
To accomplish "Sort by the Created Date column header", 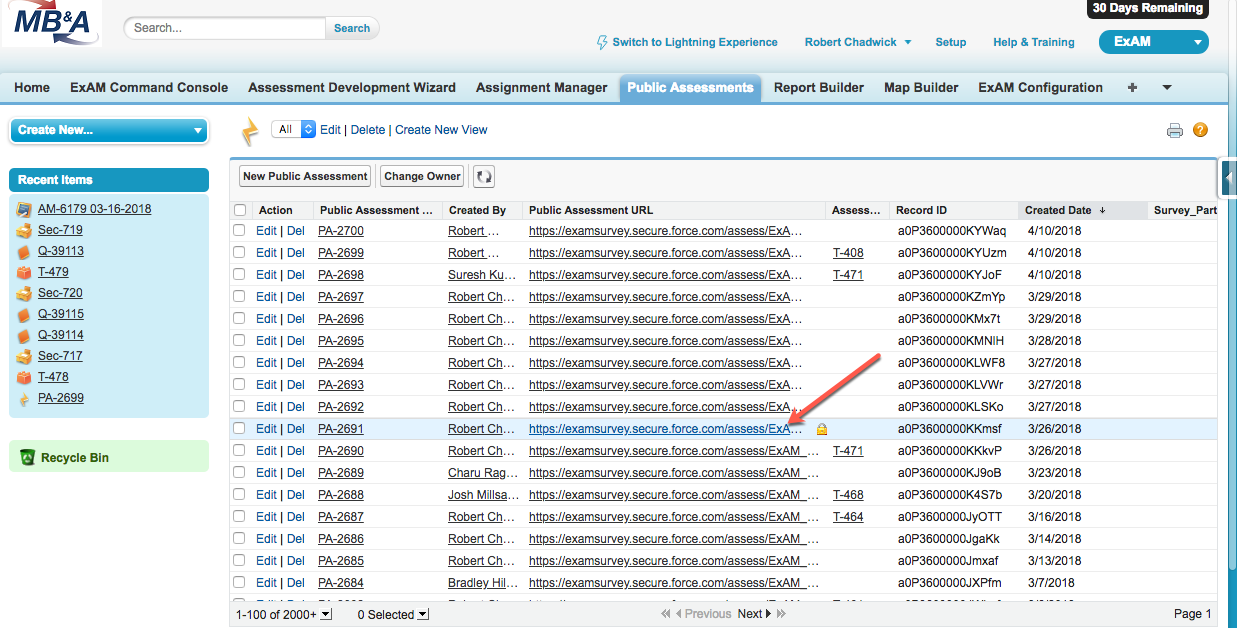I will pyautogui.click(x=1084, y=210).
